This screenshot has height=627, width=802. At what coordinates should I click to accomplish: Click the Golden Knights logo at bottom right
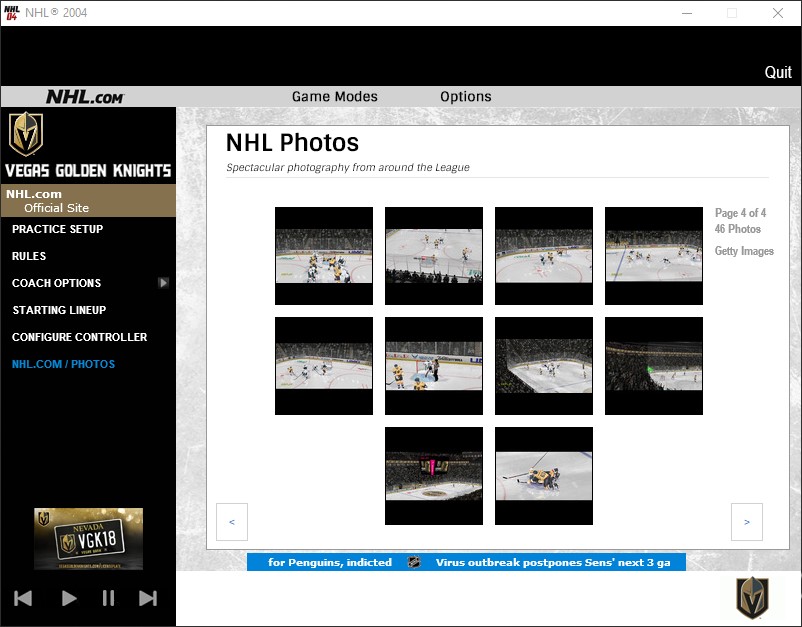click(752, 597)
